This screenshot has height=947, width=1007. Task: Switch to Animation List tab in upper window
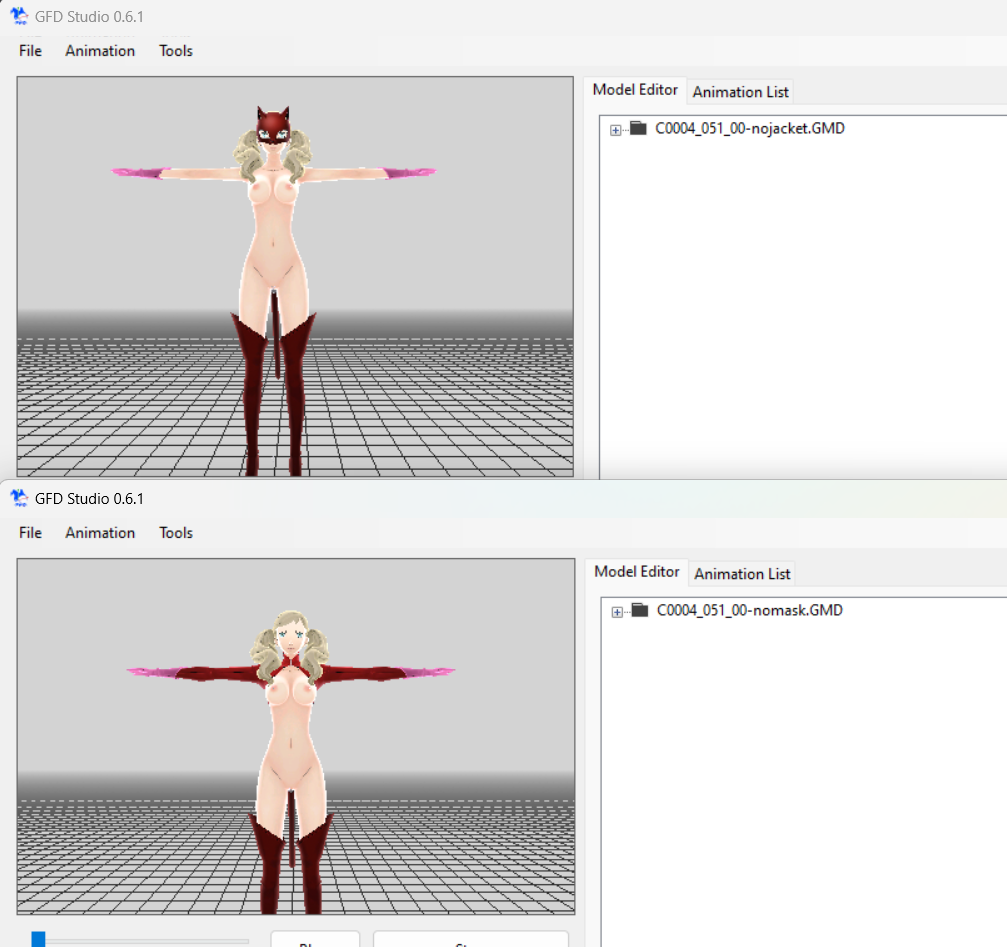(740, 92)
